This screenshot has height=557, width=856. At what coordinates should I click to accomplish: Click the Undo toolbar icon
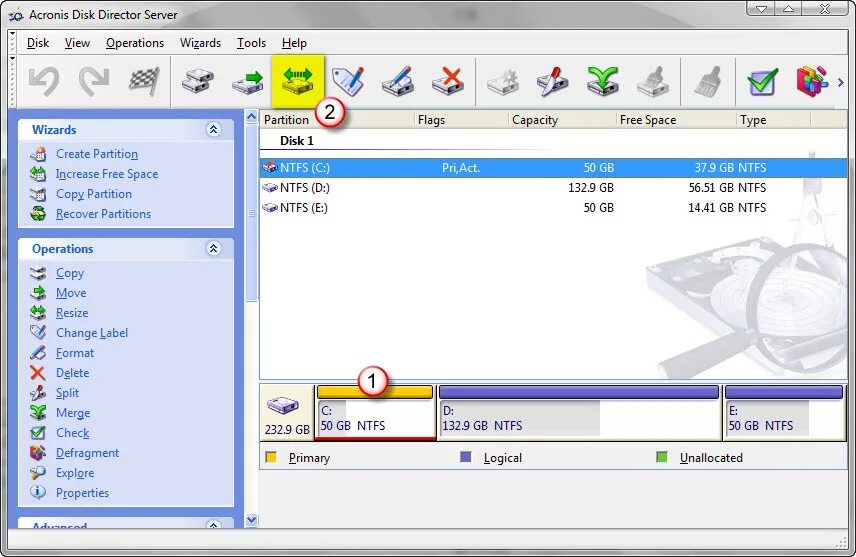pos(44,81)
